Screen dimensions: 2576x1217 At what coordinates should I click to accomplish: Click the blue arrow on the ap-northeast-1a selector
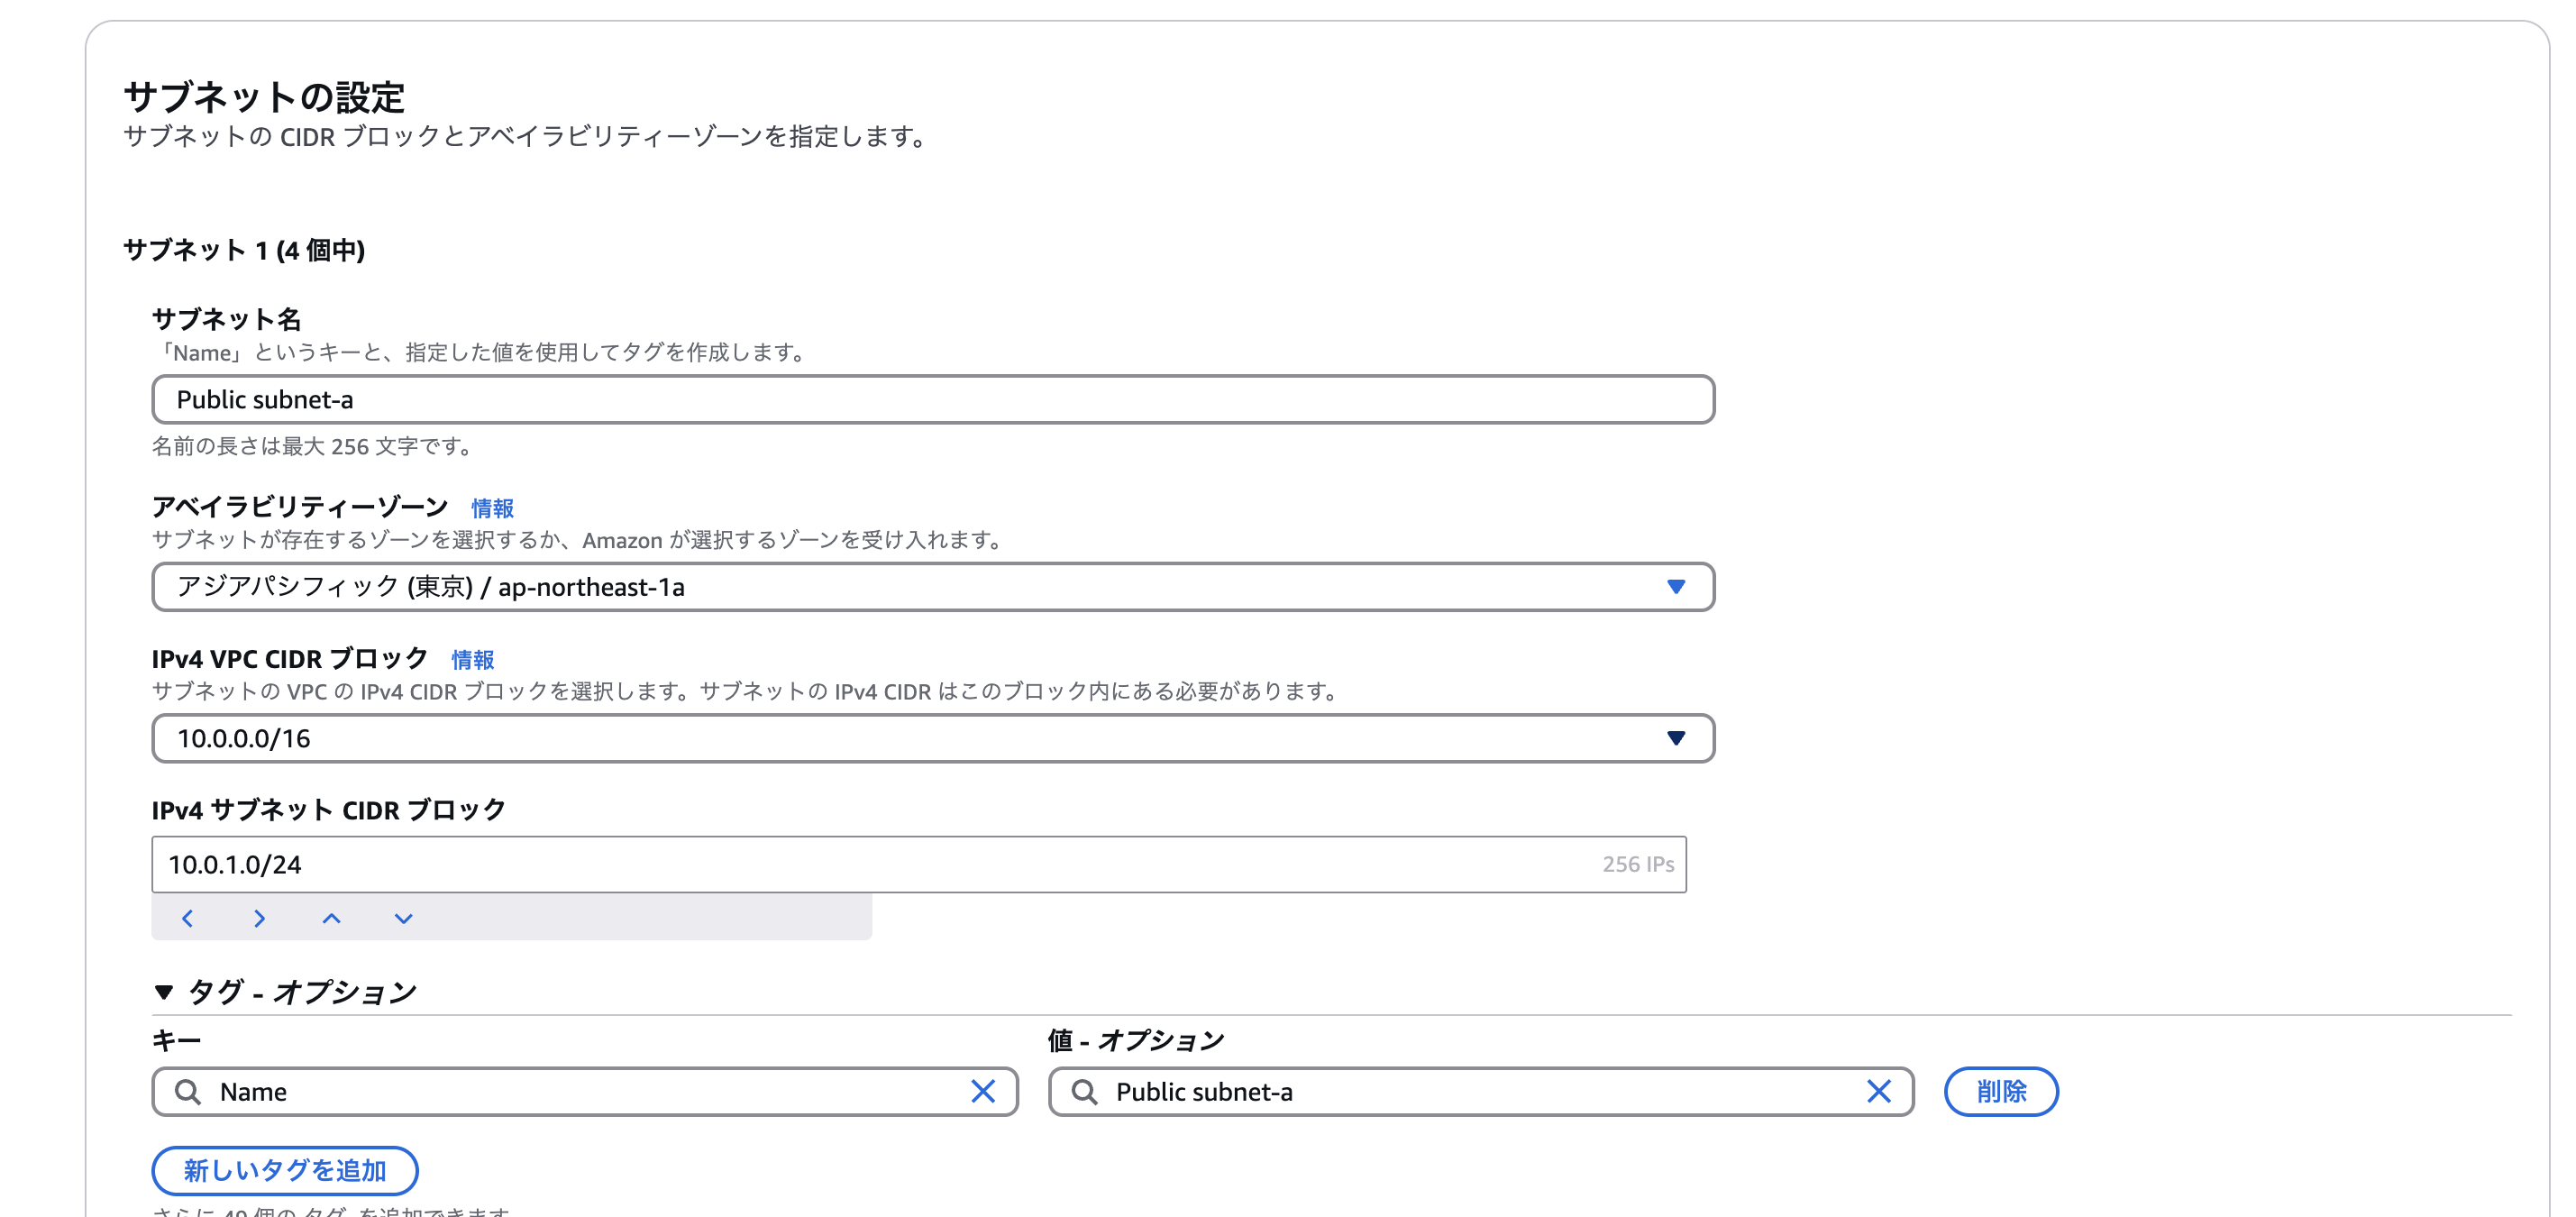click(x=1676, y=587)
